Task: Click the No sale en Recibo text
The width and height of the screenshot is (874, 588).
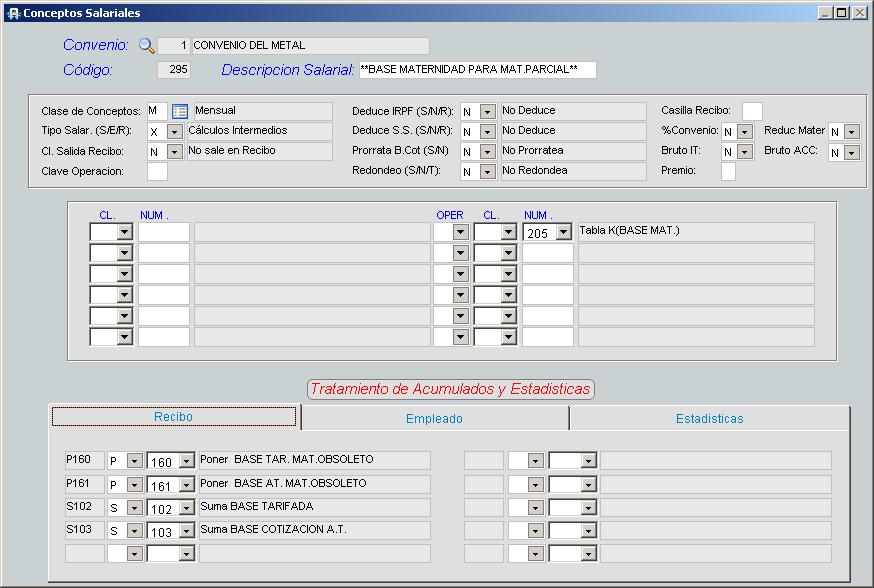Action: tap(231, 150)
